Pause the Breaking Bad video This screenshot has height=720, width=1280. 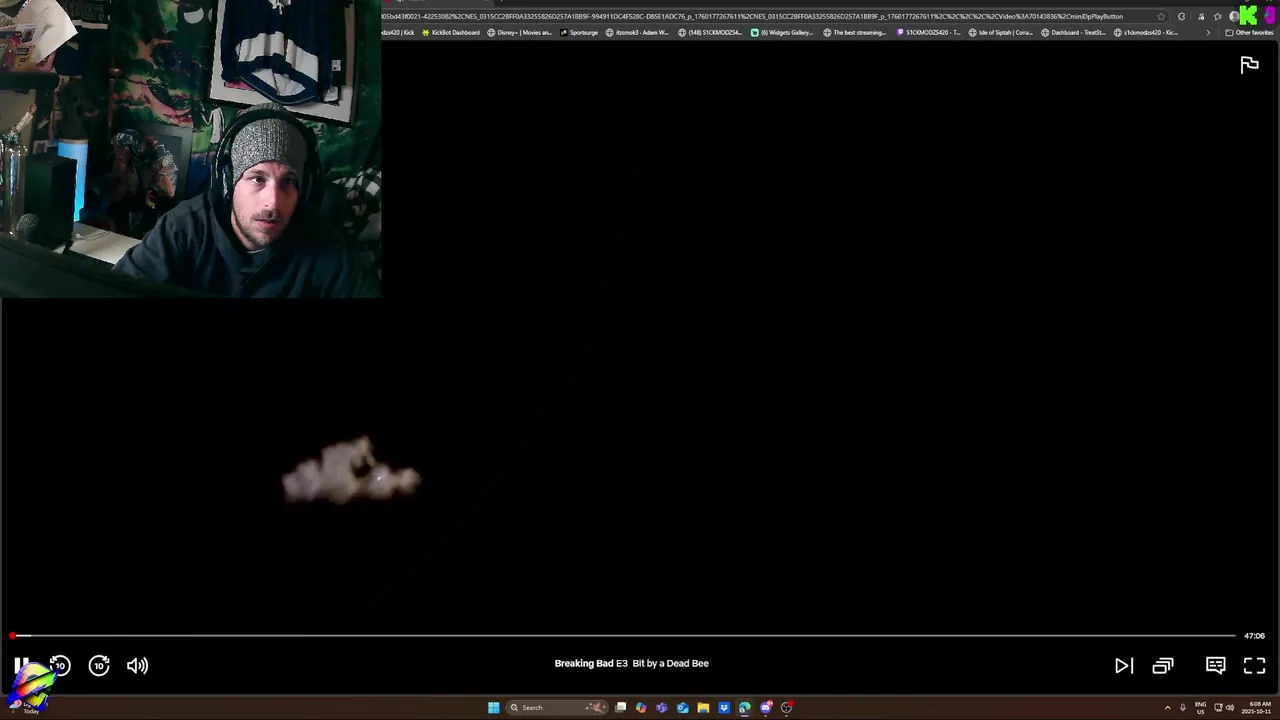coord(21,665)
